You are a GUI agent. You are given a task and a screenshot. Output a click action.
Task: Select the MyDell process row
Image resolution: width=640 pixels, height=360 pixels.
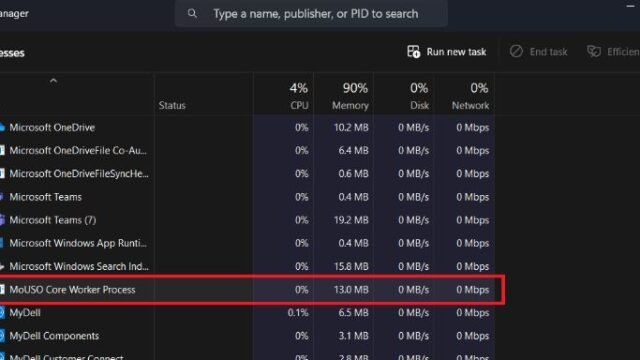point(247,313)
